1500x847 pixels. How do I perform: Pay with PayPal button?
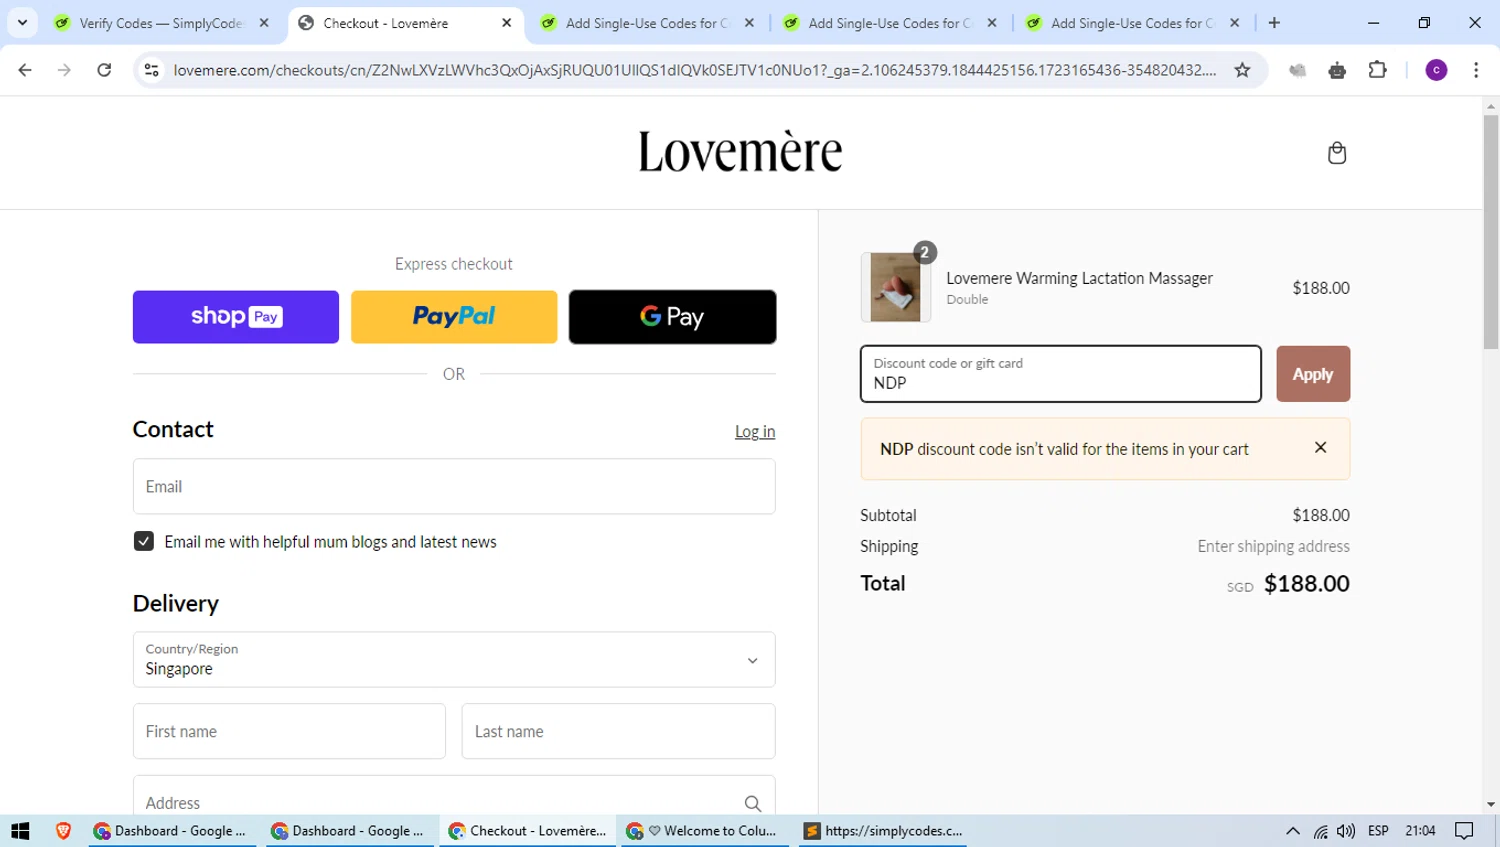(x=454, y=317)
